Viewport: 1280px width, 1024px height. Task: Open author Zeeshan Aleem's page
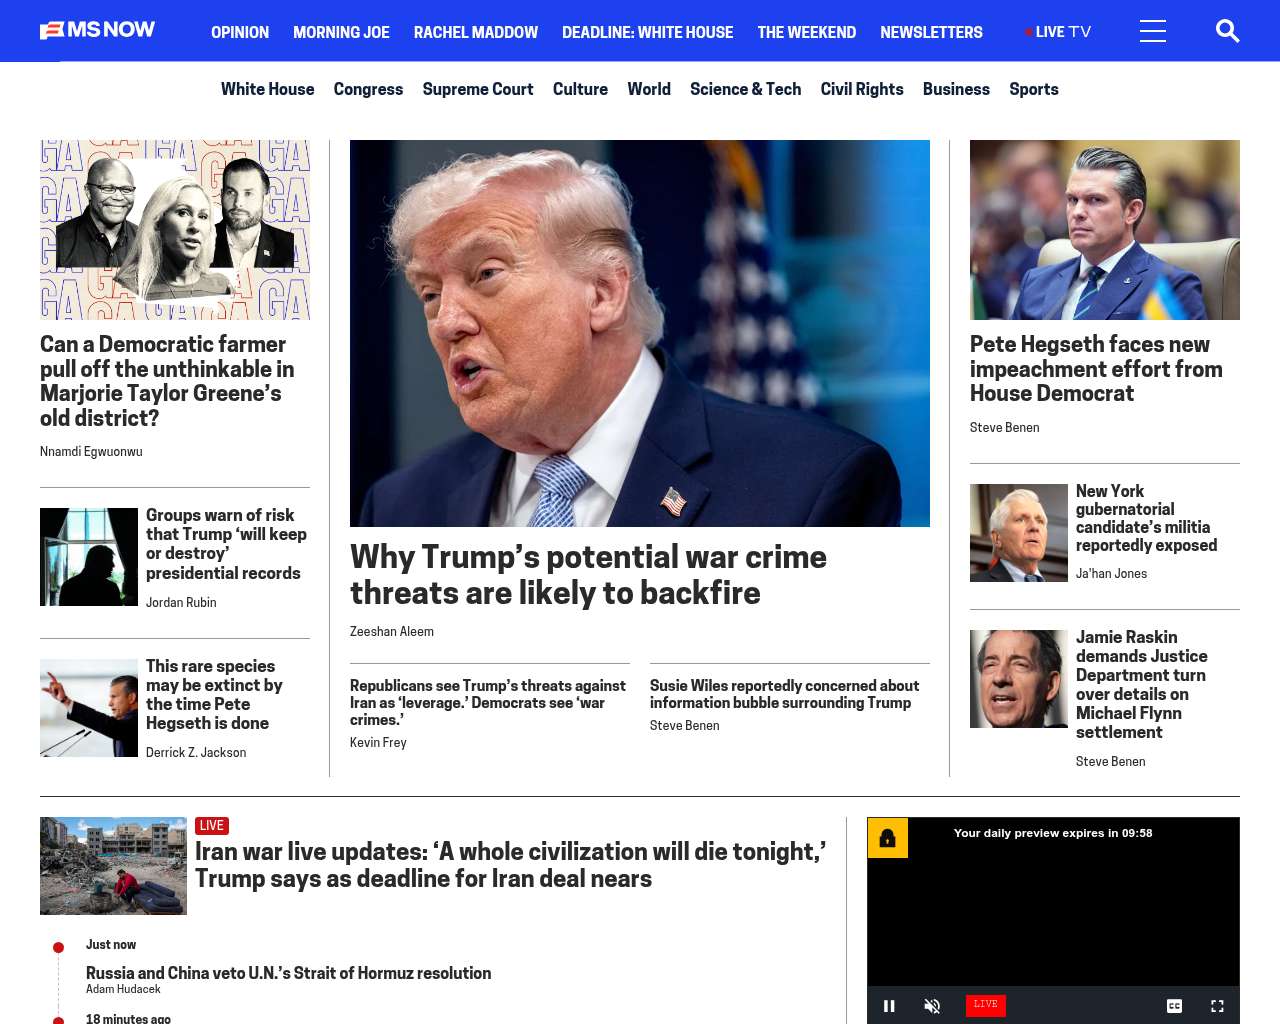(392, 631)
